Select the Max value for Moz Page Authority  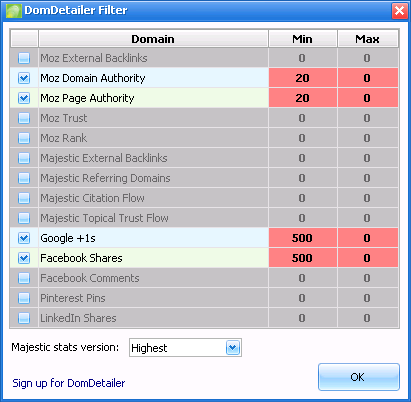[x=368, y=98]
